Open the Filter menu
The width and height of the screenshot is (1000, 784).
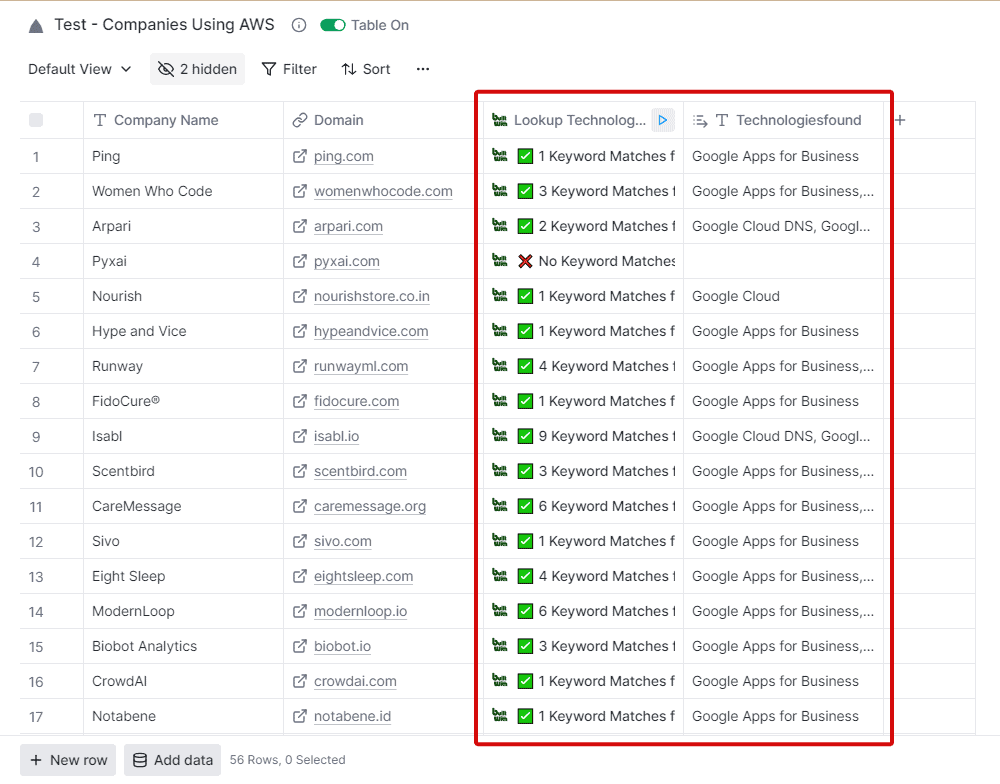(x=289, y=69)
